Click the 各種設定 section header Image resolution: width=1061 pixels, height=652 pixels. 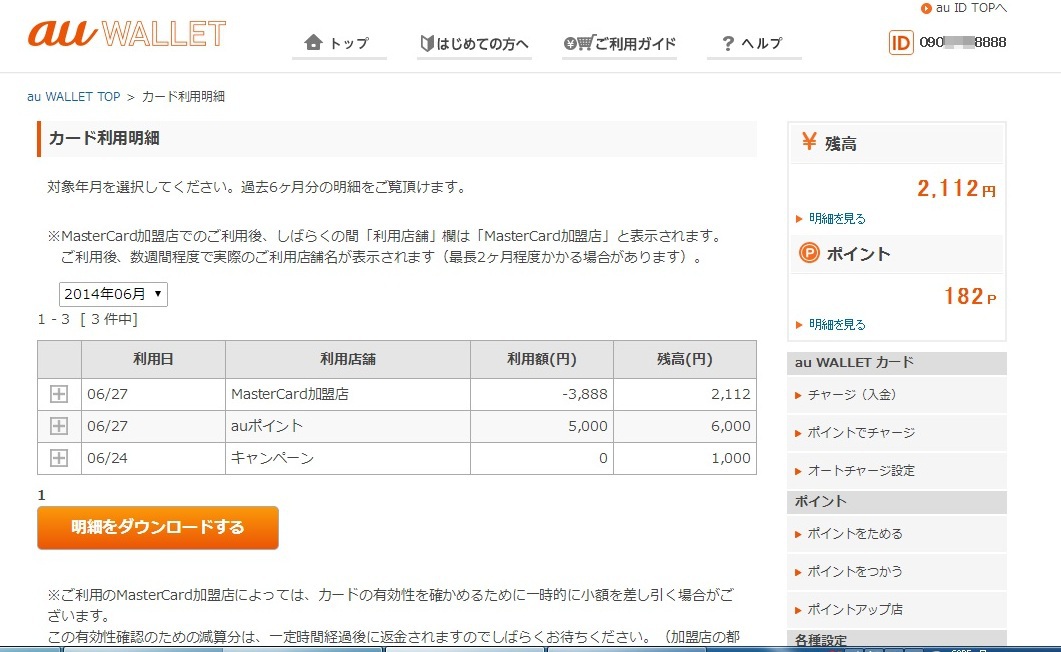click(x=897, y=638)
